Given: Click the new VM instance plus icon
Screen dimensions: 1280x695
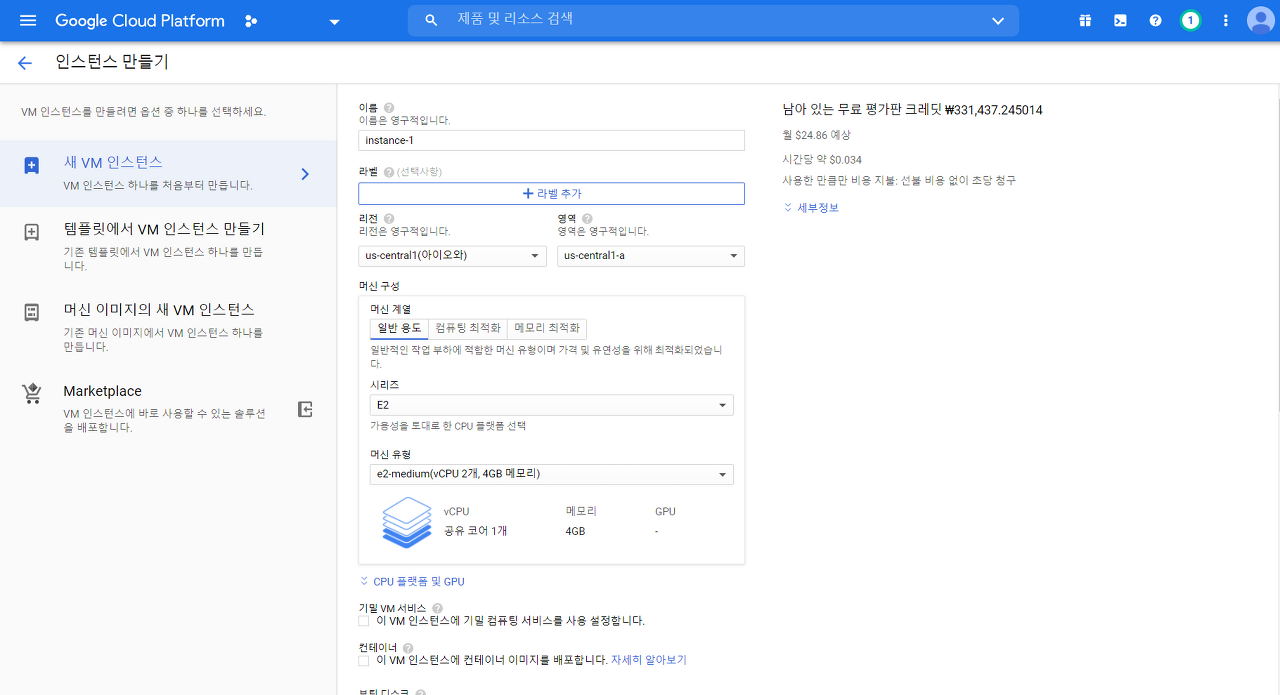Looking at the screenshot, I should (31, 166).
